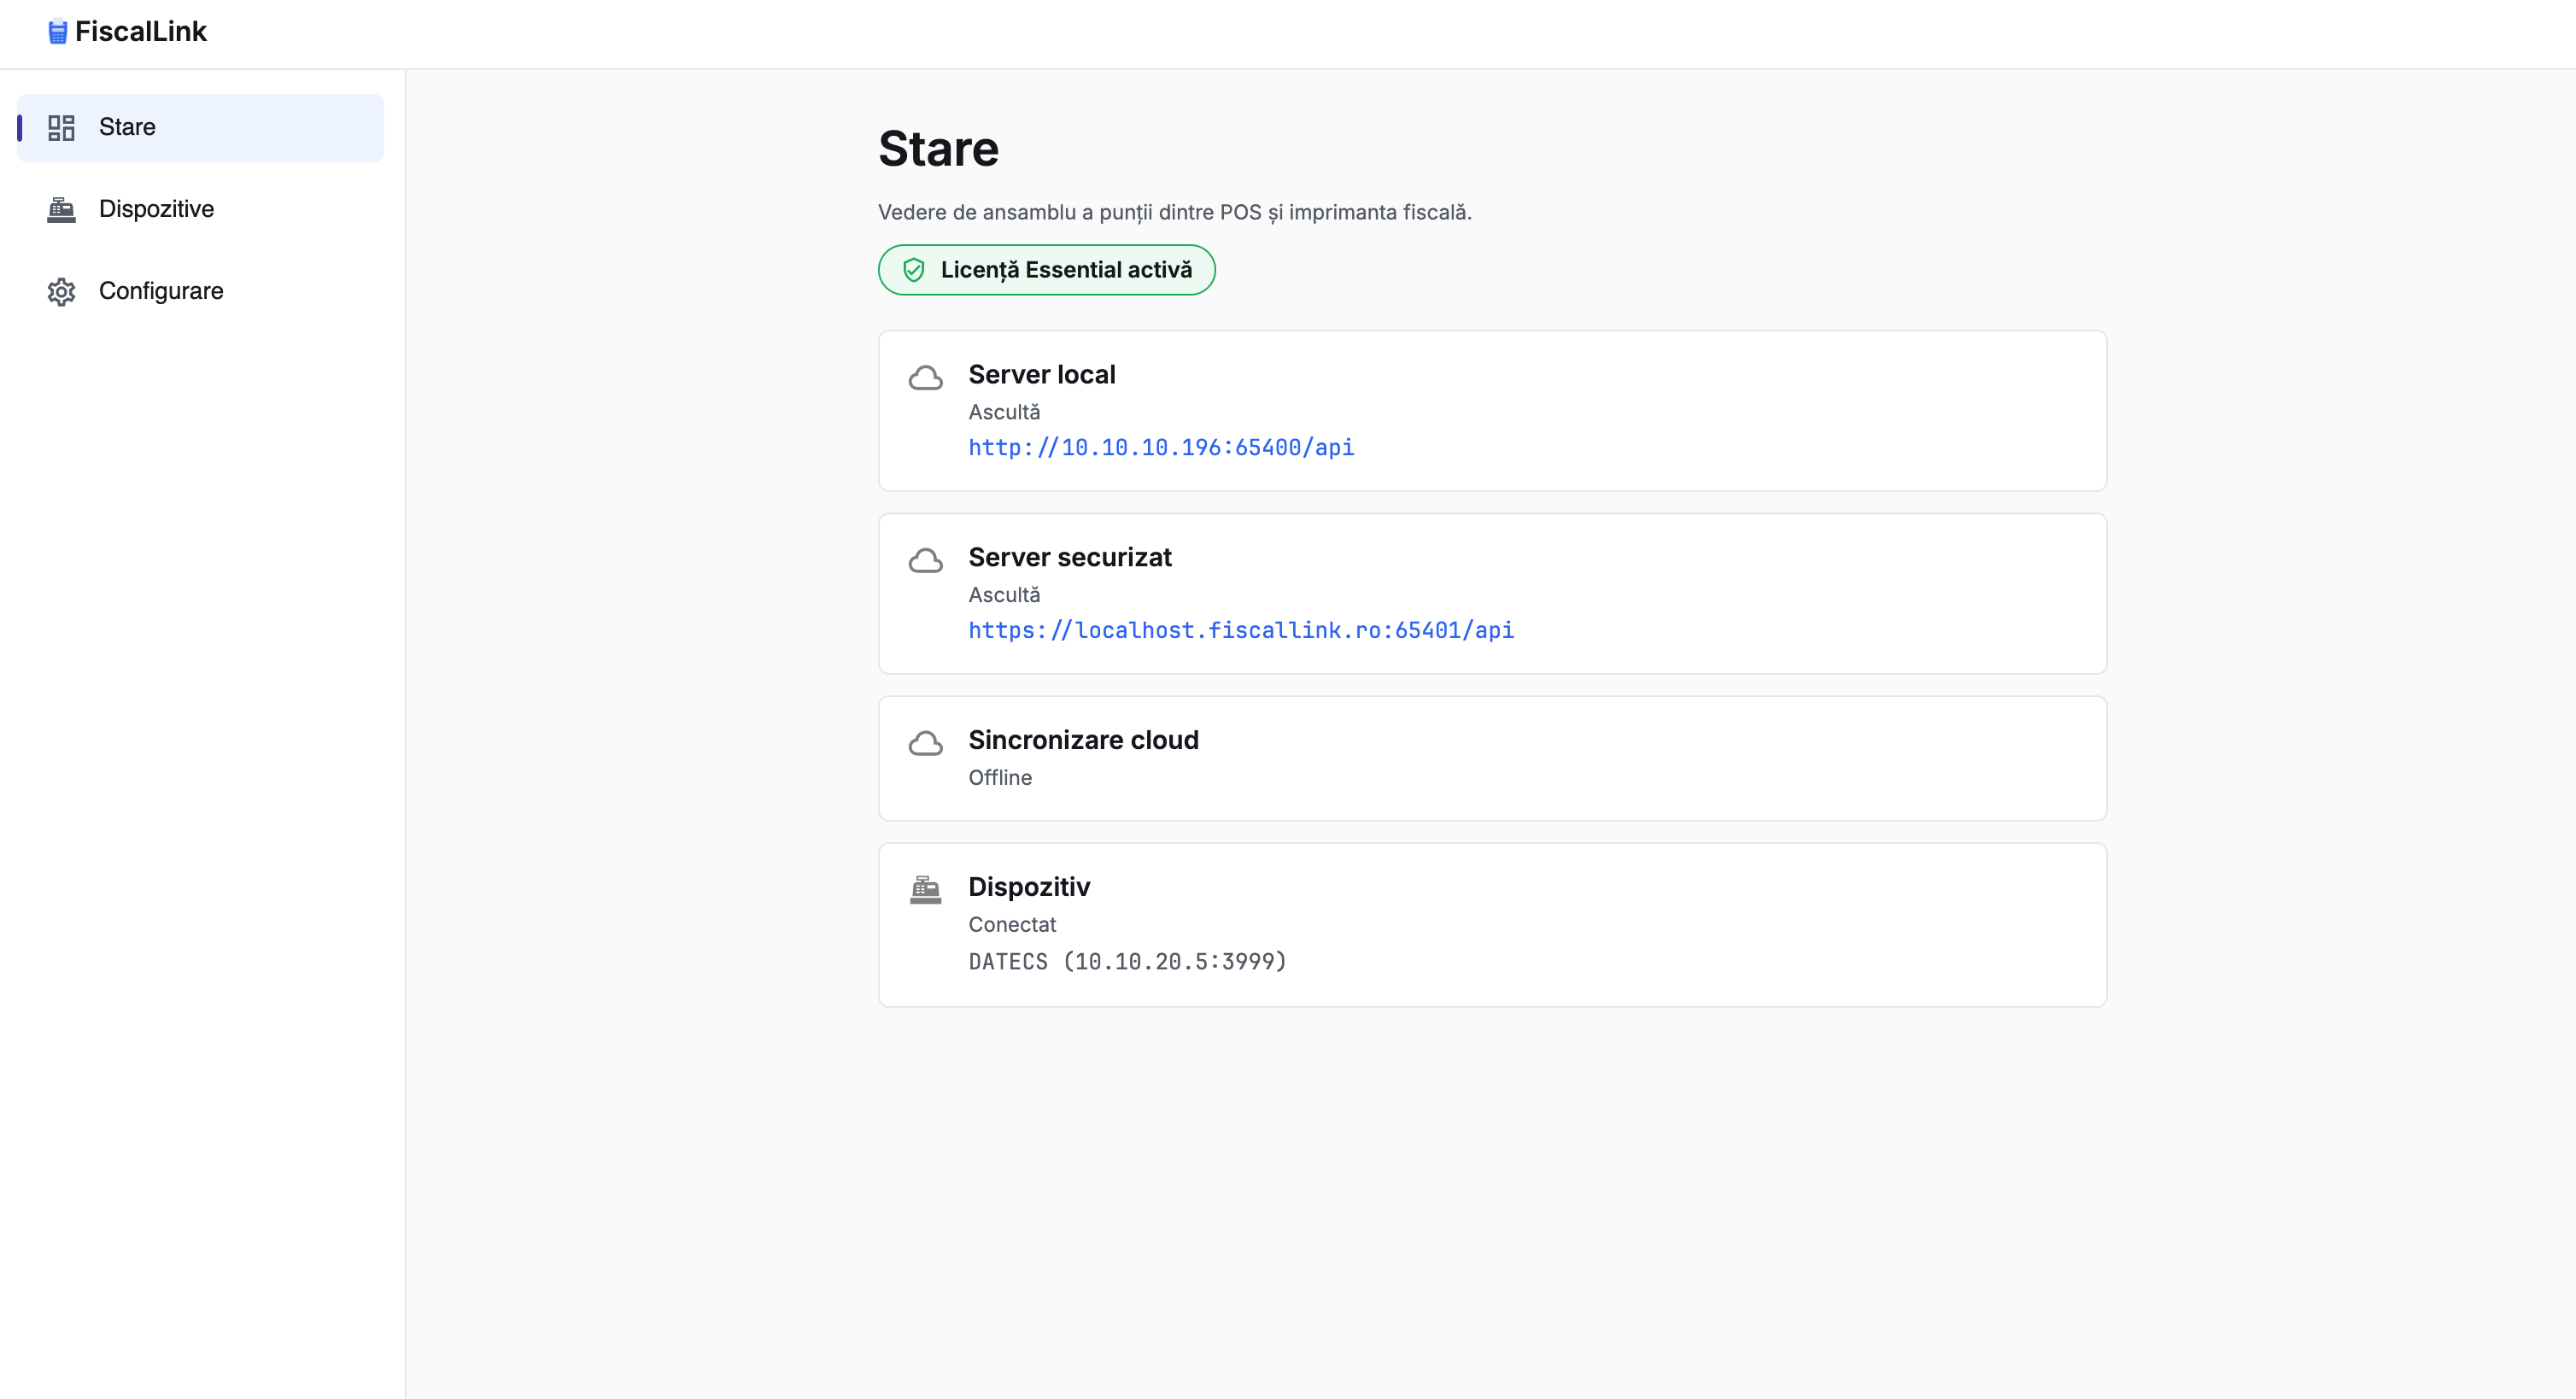2576x1399 pixels.
Task: Click the Vedere de ansamblu description text
Action: [1175, 213]
